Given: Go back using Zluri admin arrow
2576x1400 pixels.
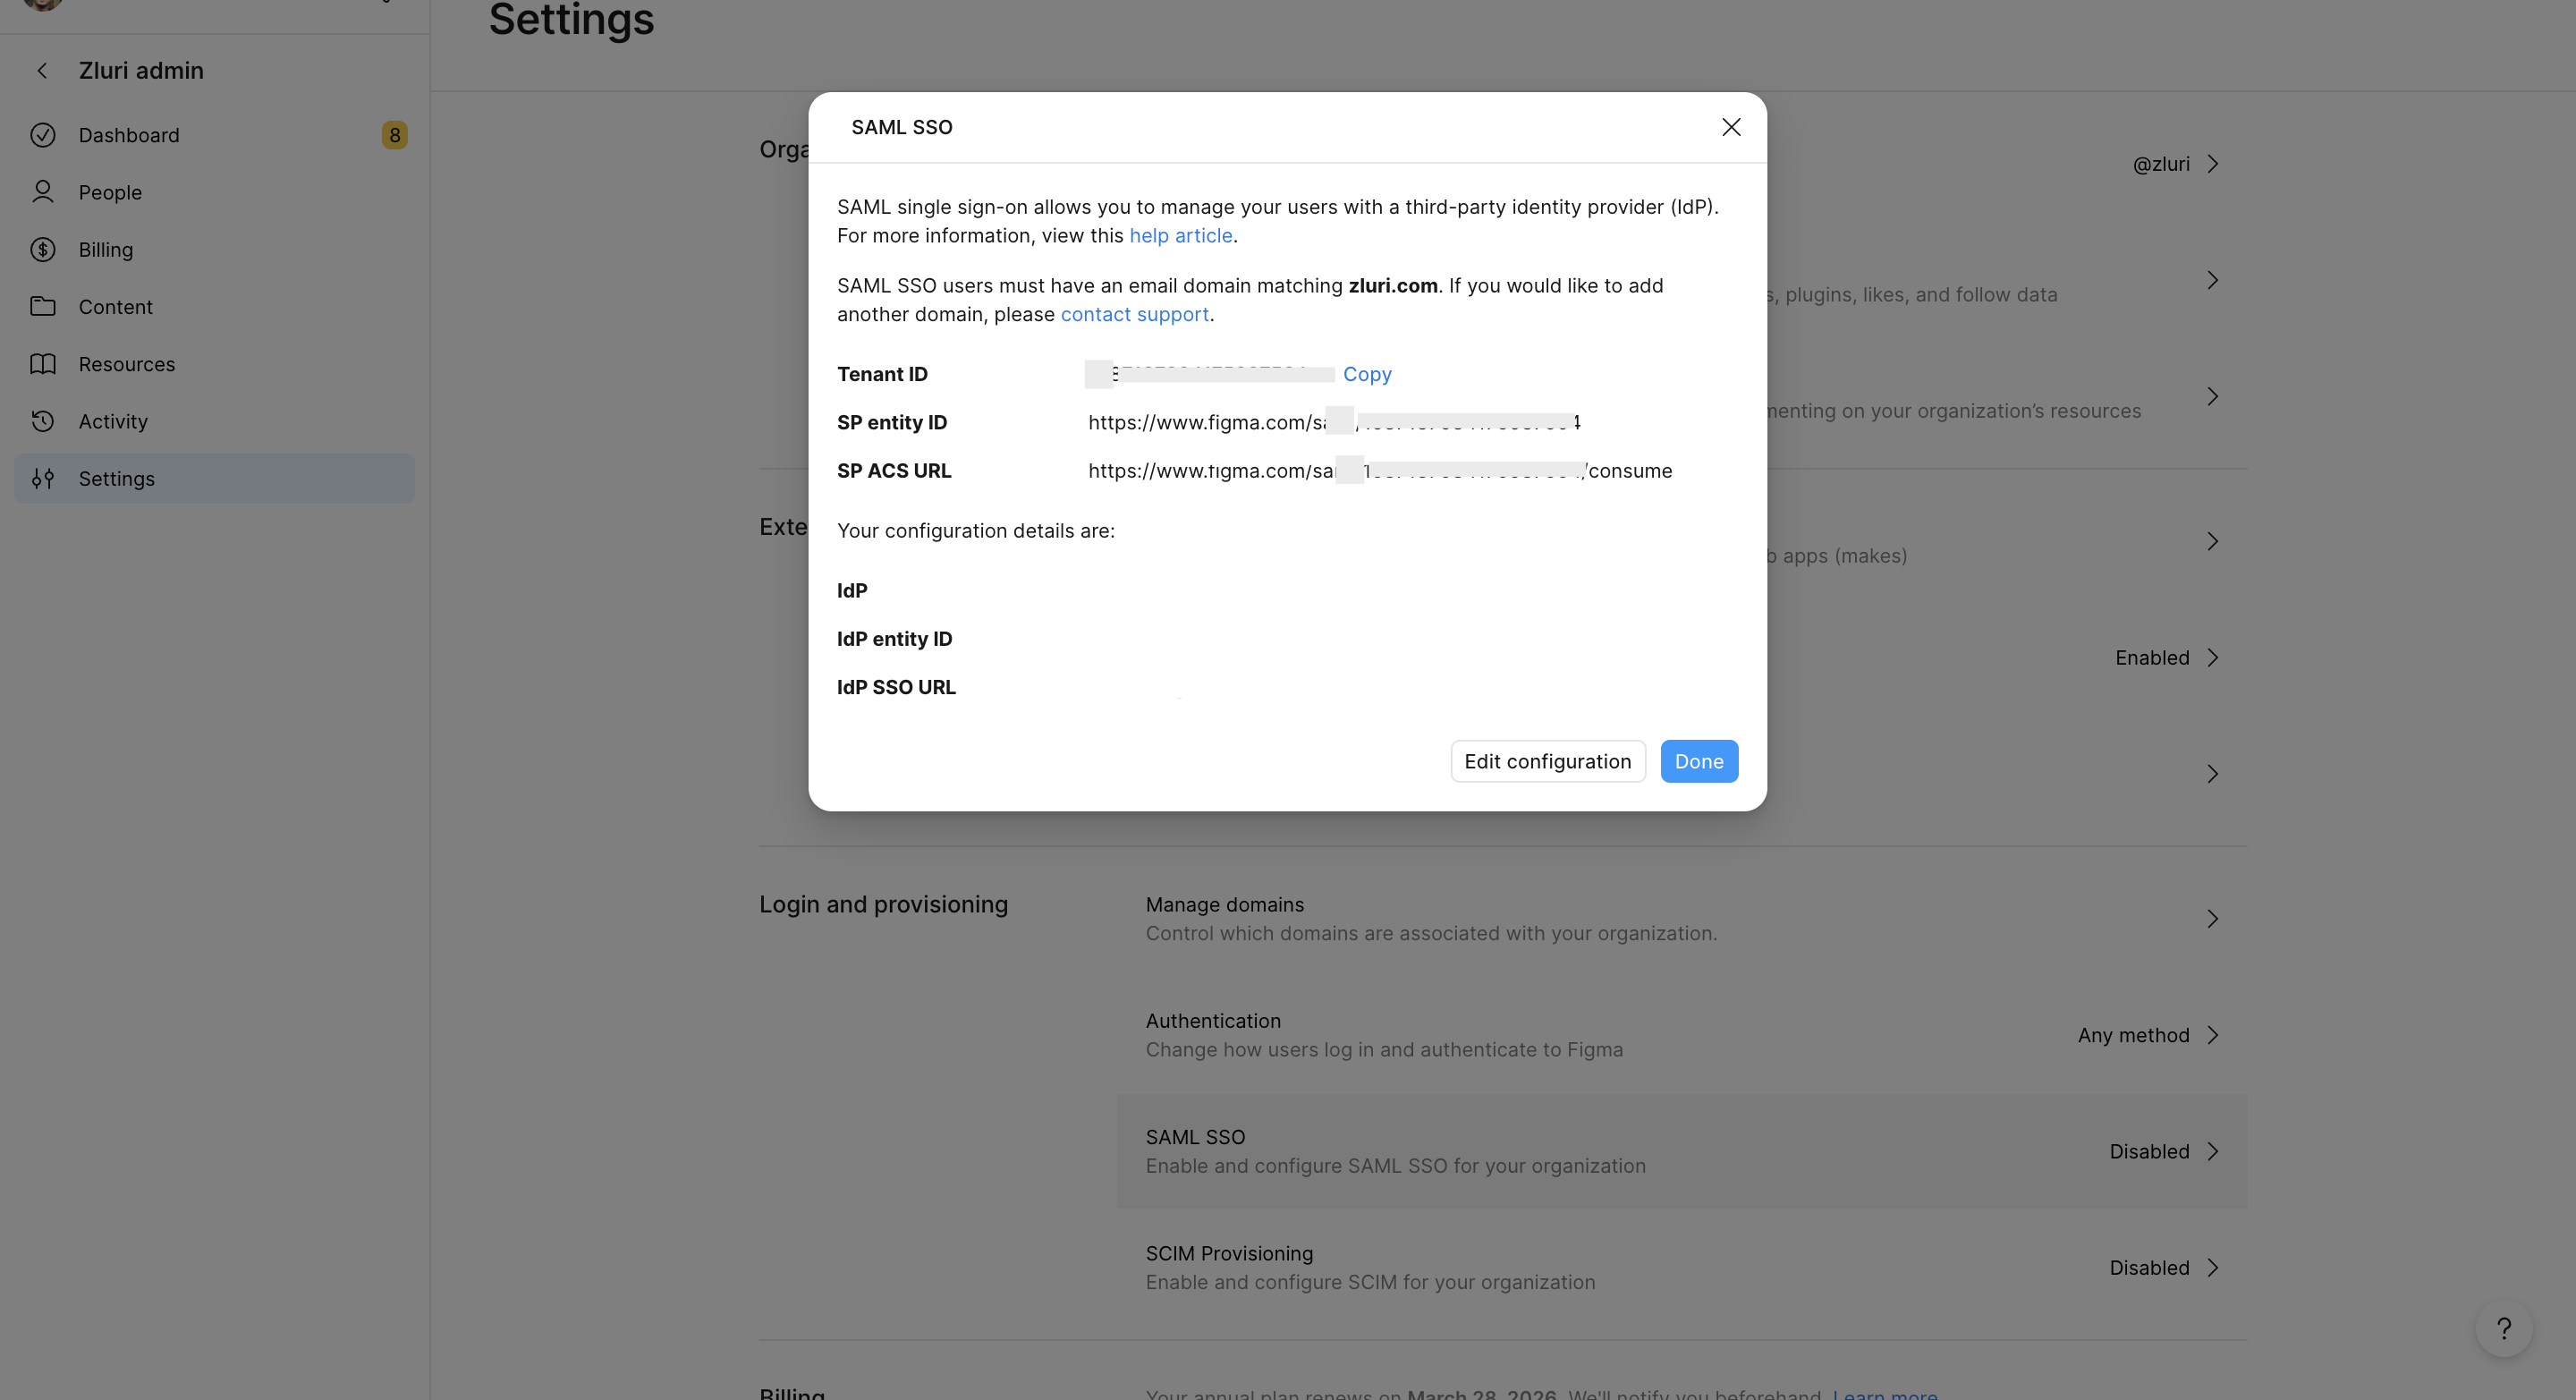Looking at the screenshot, I should [42, 70].
